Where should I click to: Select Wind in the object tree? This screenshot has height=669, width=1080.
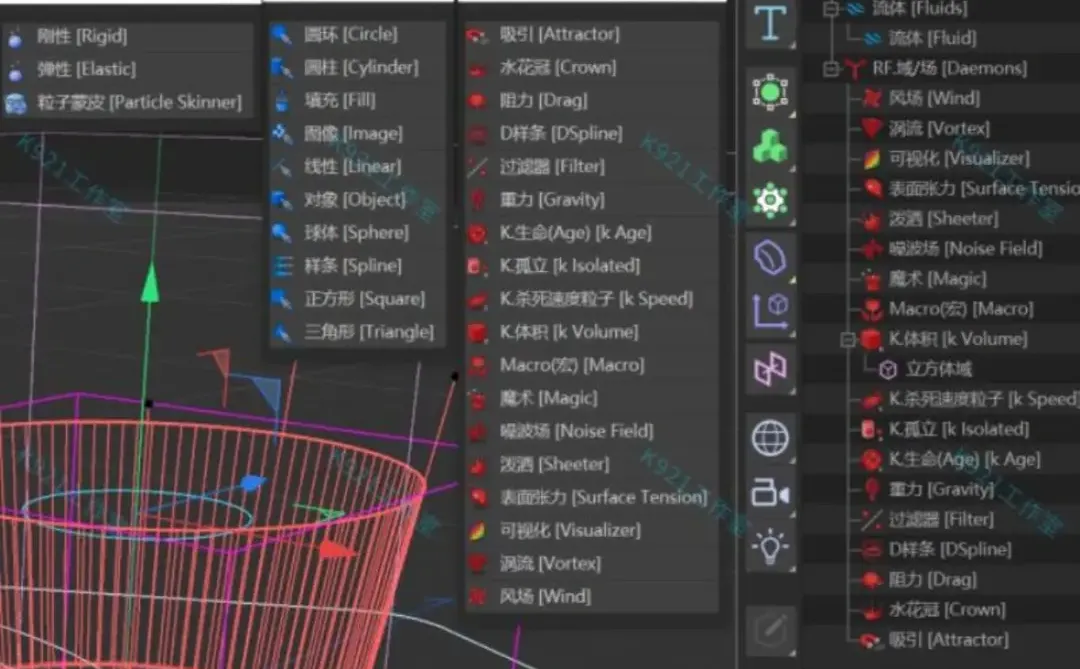[x=933, y=98]
